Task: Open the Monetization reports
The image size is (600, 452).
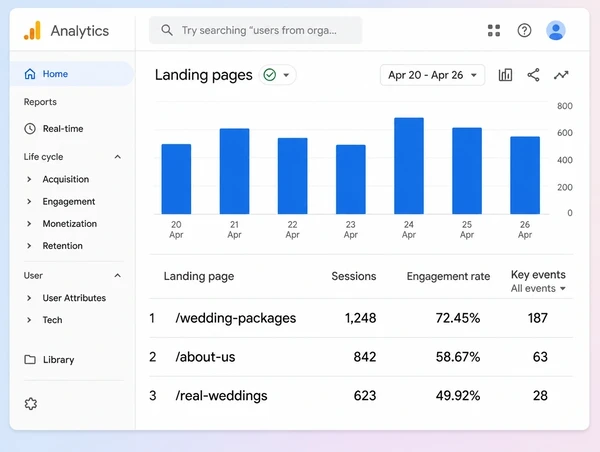Action: click(70, 224)
